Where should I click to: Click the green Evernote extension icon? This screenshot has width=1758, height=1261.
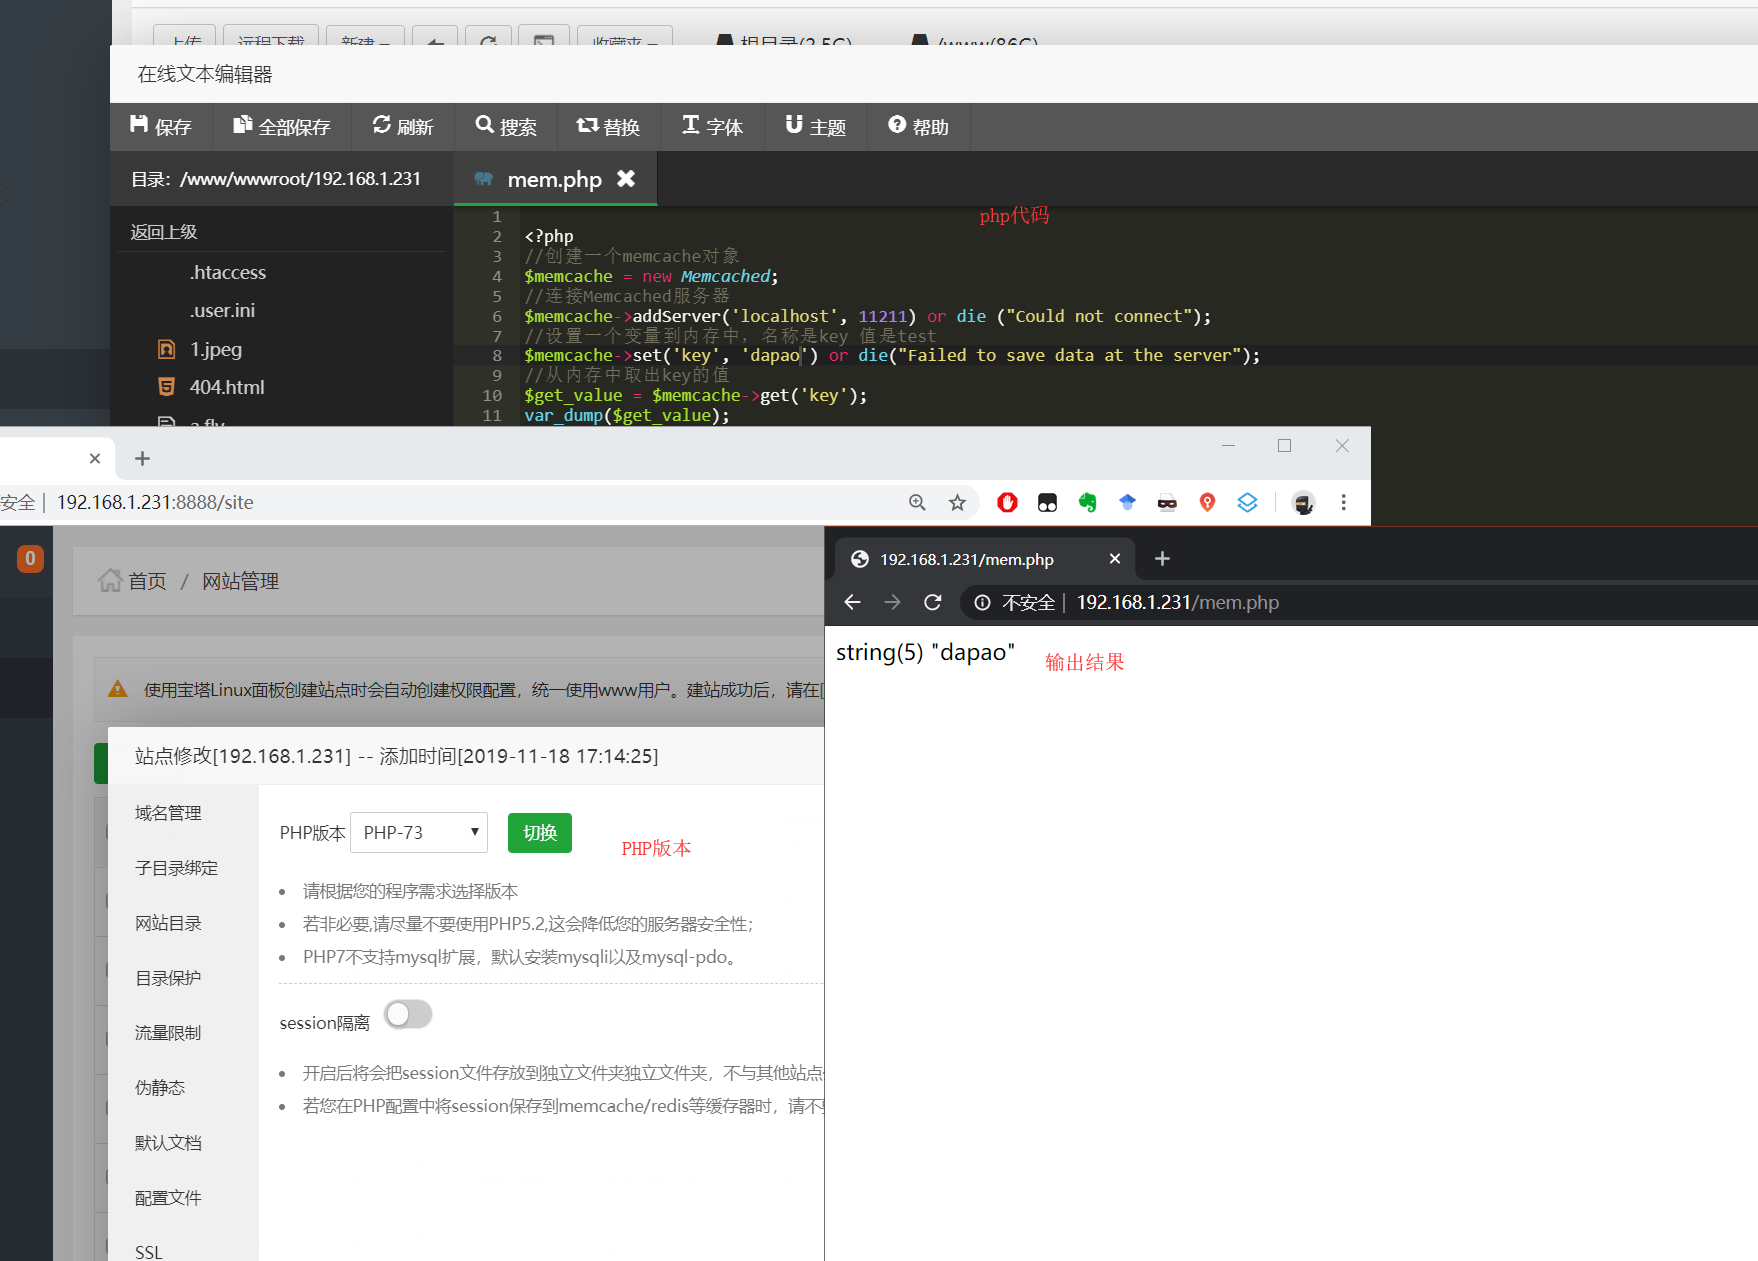(1087, 503)
